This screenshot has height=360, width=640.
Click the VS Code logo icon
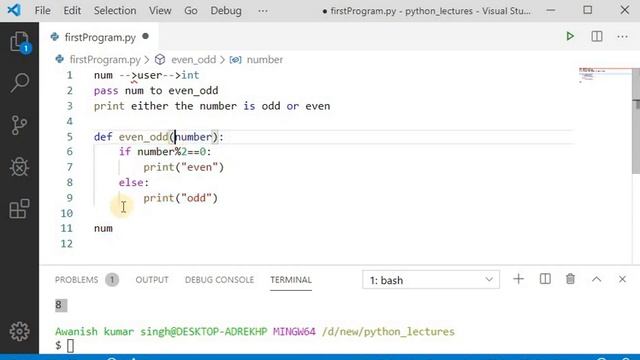[x=14, y=10]
